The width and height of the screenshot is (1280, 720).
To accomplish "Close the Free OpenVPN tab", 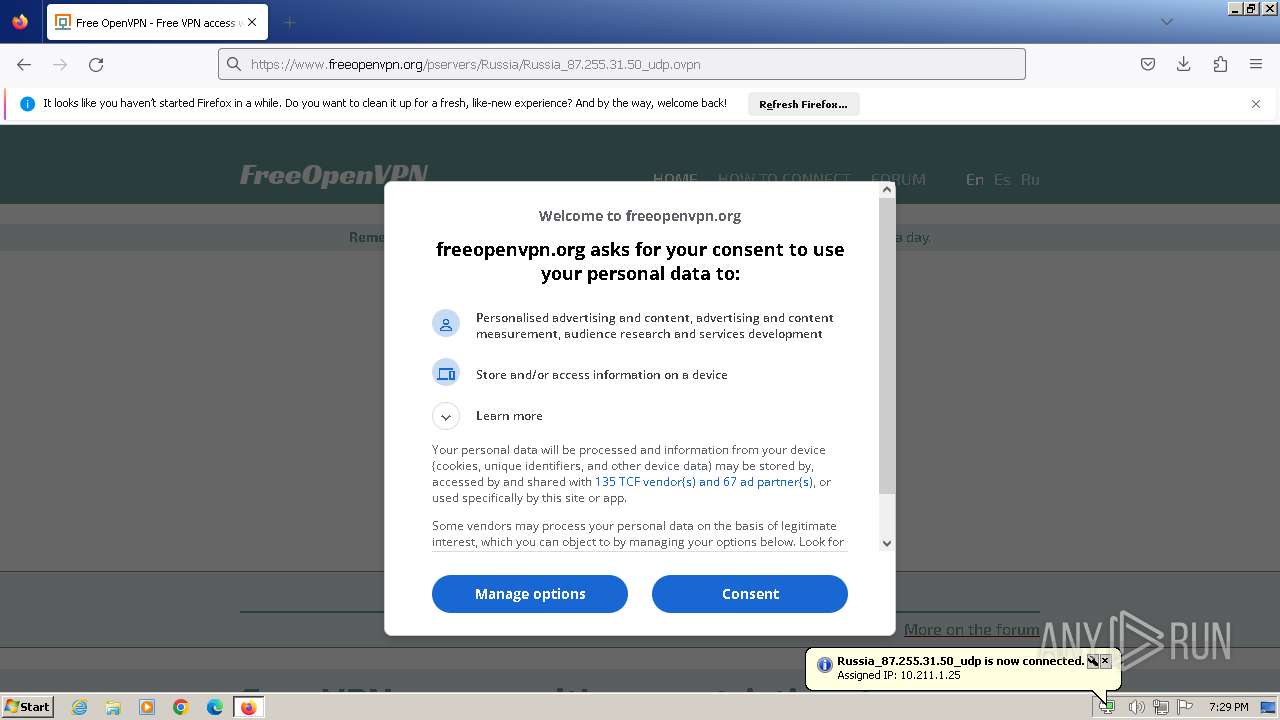I will coord(251,22).
